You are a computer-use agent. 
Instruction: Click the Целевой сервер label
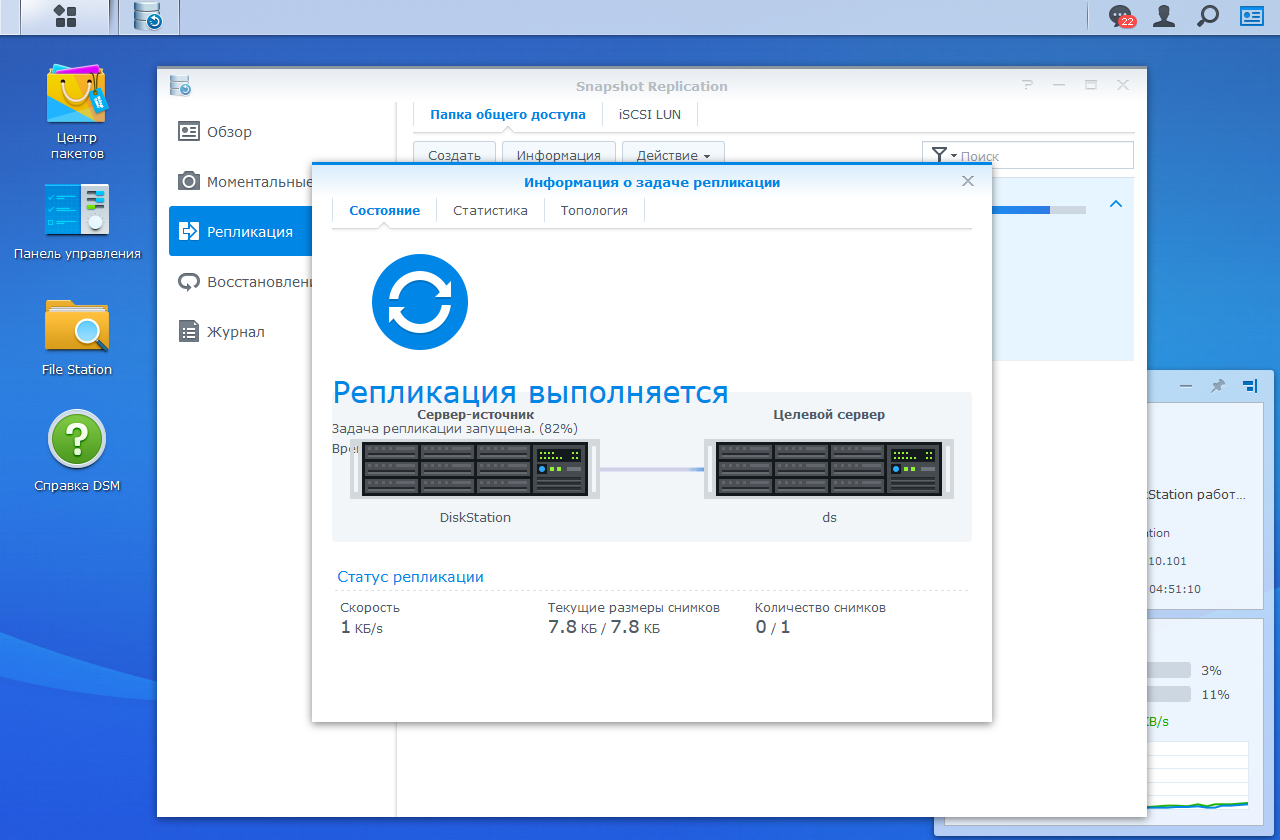829,414
